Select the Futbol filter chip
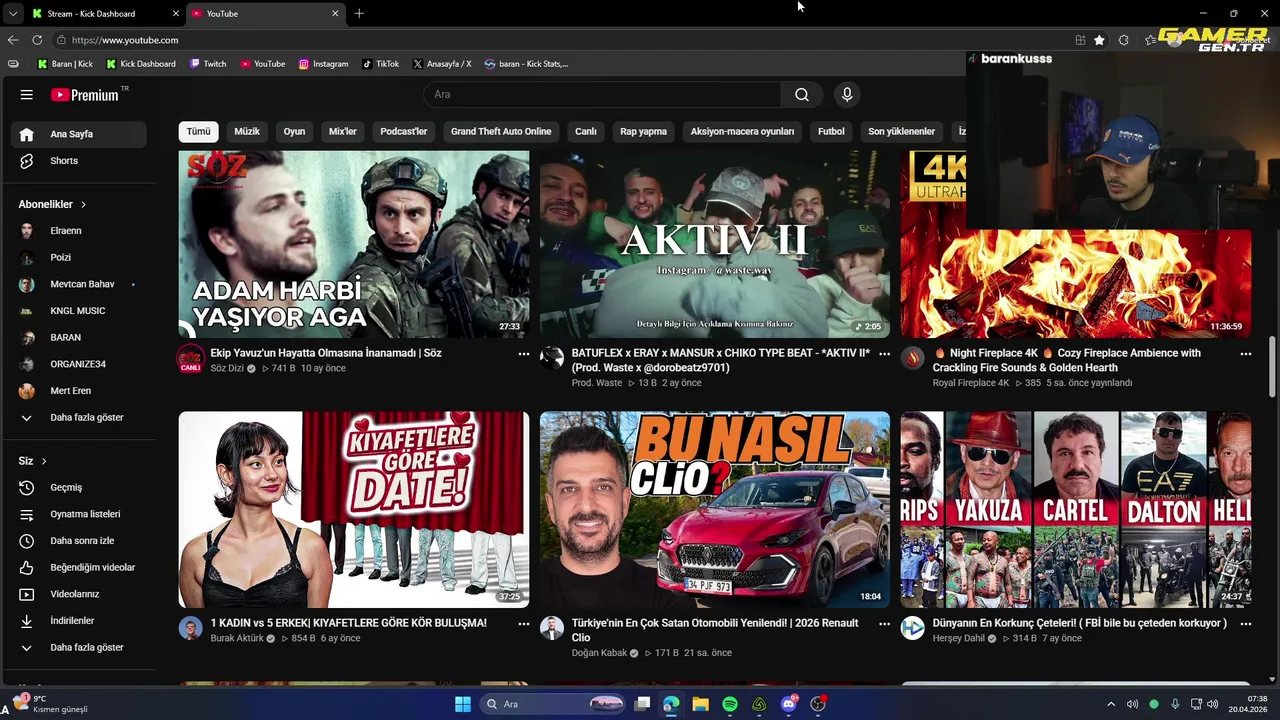1280x720 pixels. [x=831, y=132]
